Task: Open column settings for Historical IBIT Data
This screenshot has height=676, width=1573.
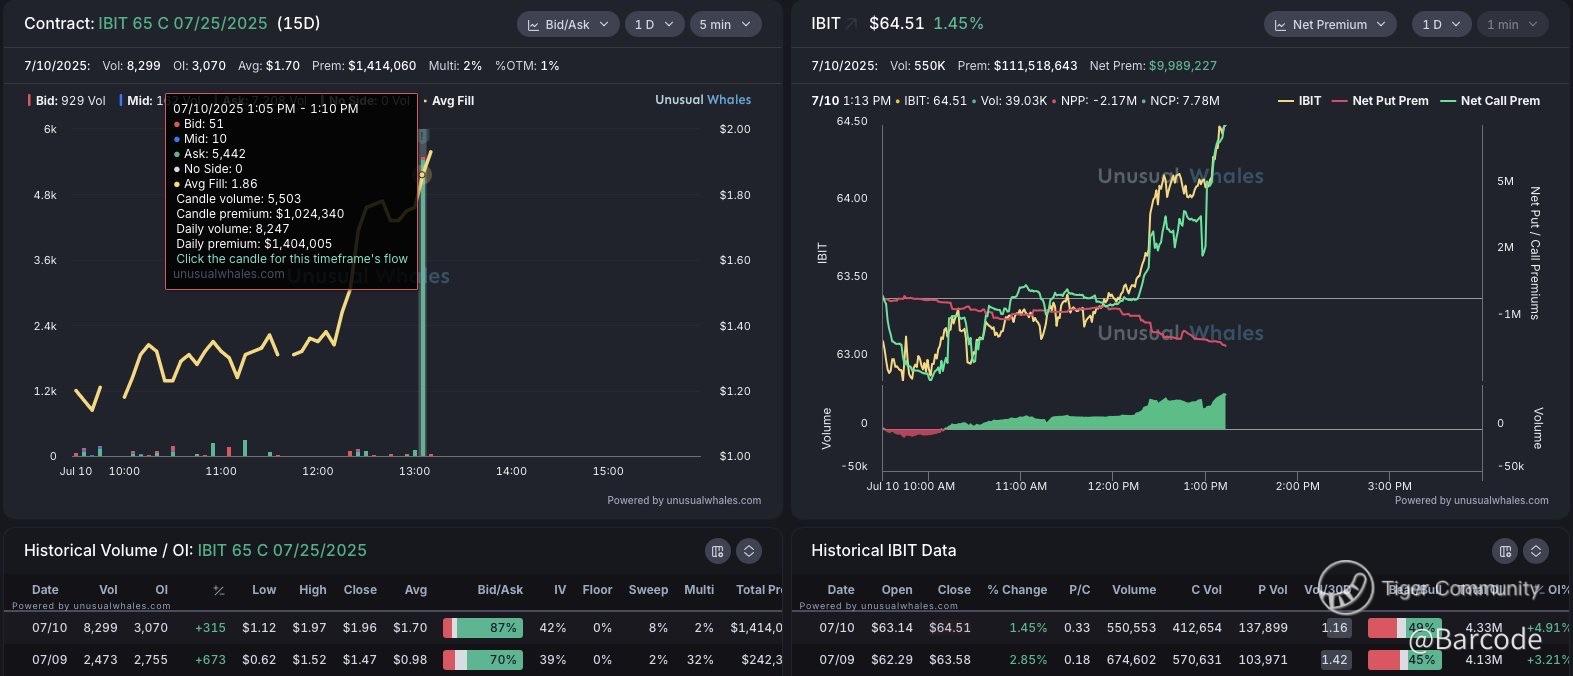Action: coord(1504,551)
